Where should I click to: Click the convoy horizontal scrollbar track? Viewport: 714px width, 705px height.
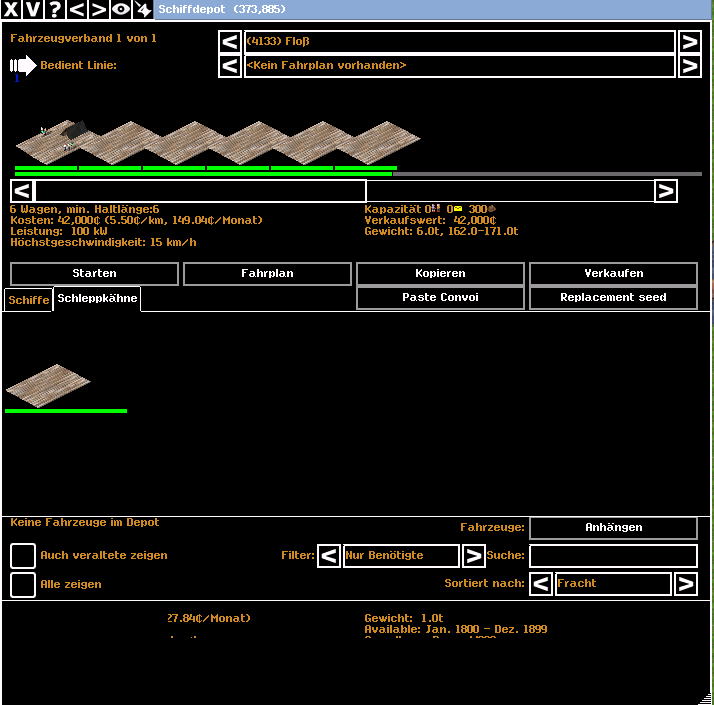pyautogui.click(x=510, y=191)
